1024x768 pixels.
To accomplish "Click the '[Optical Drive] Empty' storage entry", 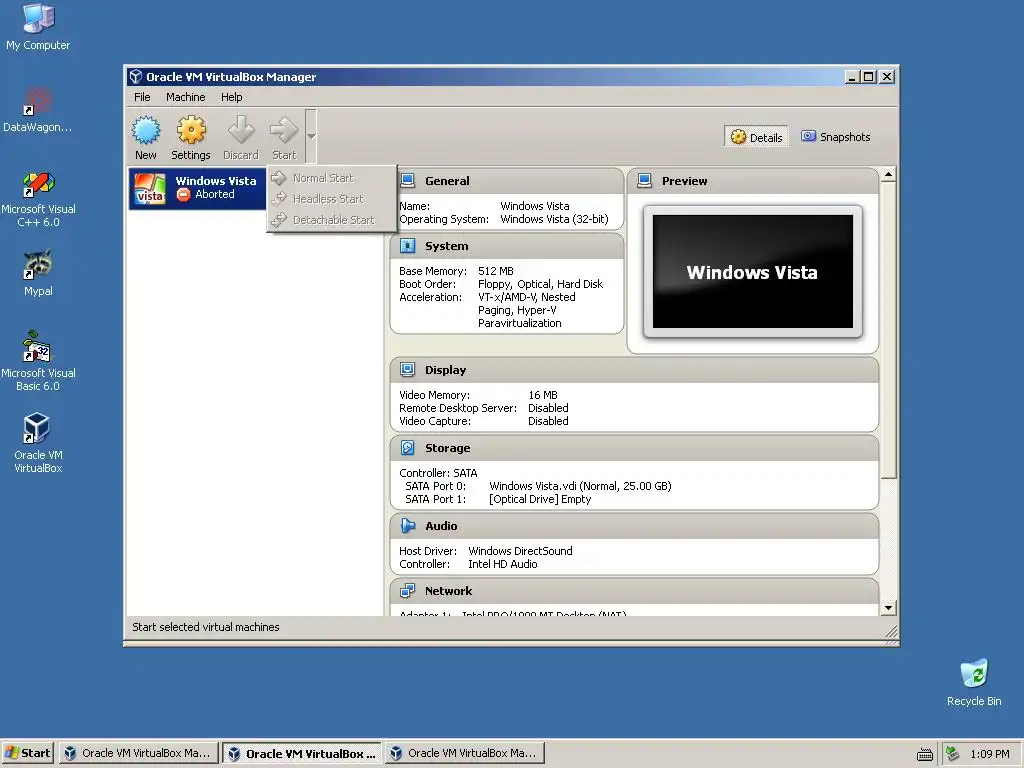I will pyautogui.click(x=540, y=499).
